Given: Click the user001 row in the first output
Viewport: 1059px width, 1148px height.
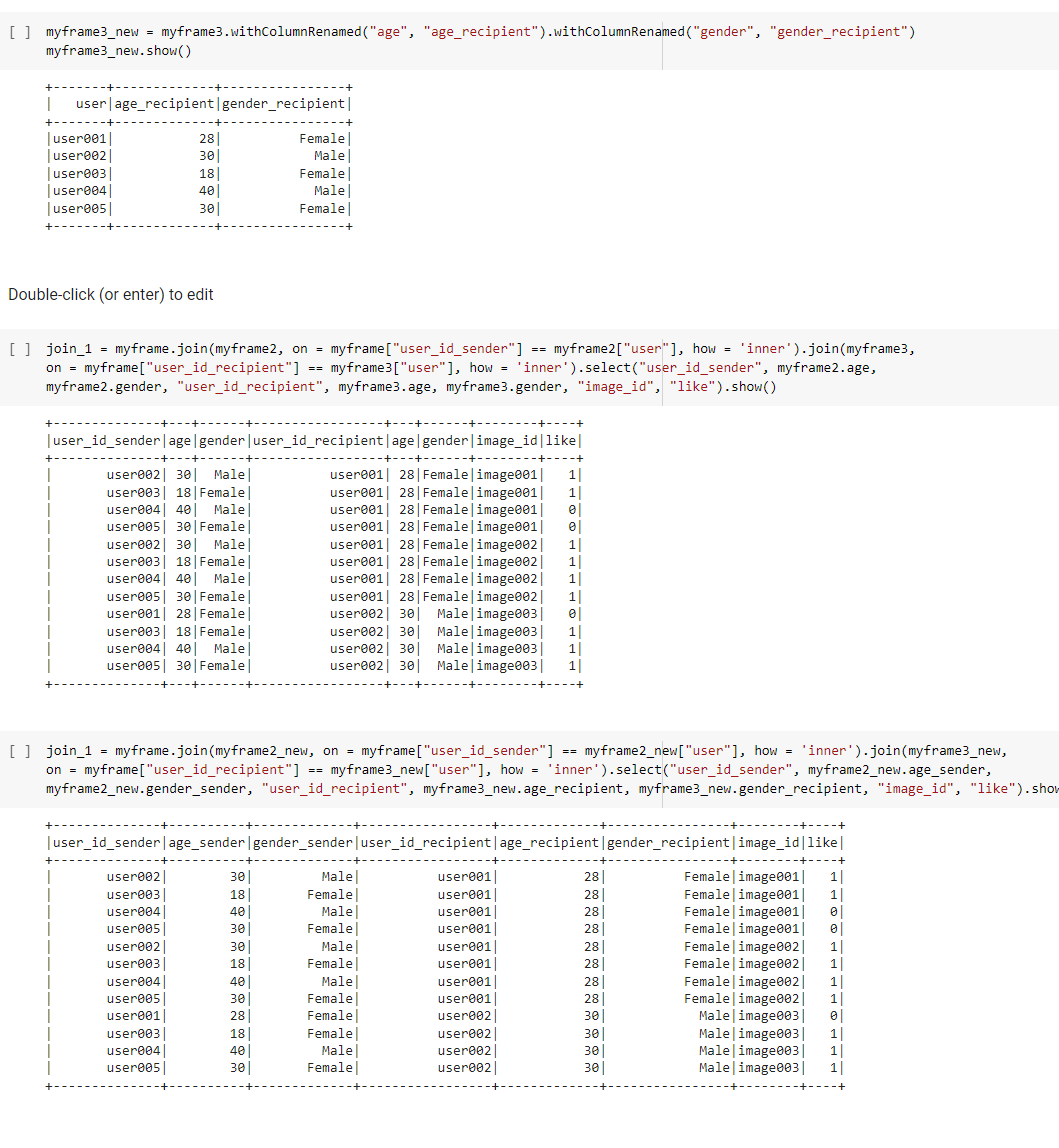Looking at the screenshot, I should (x=199, y=138).
